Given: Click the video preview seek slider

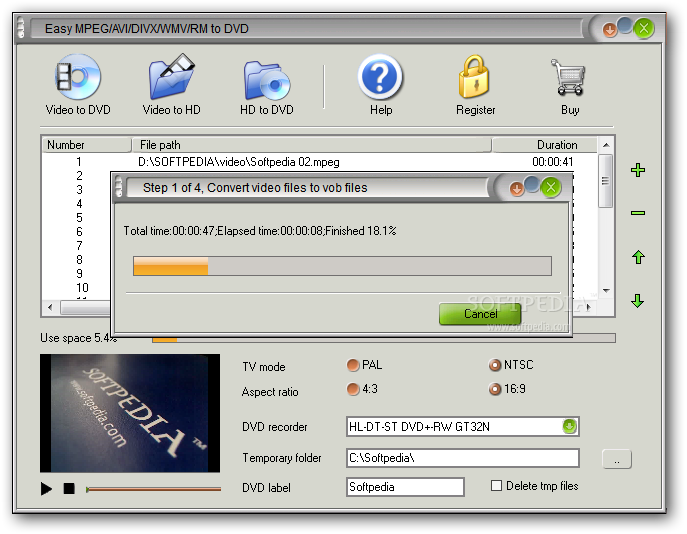Looking at the screenshot, I should (x=153, y=489).
